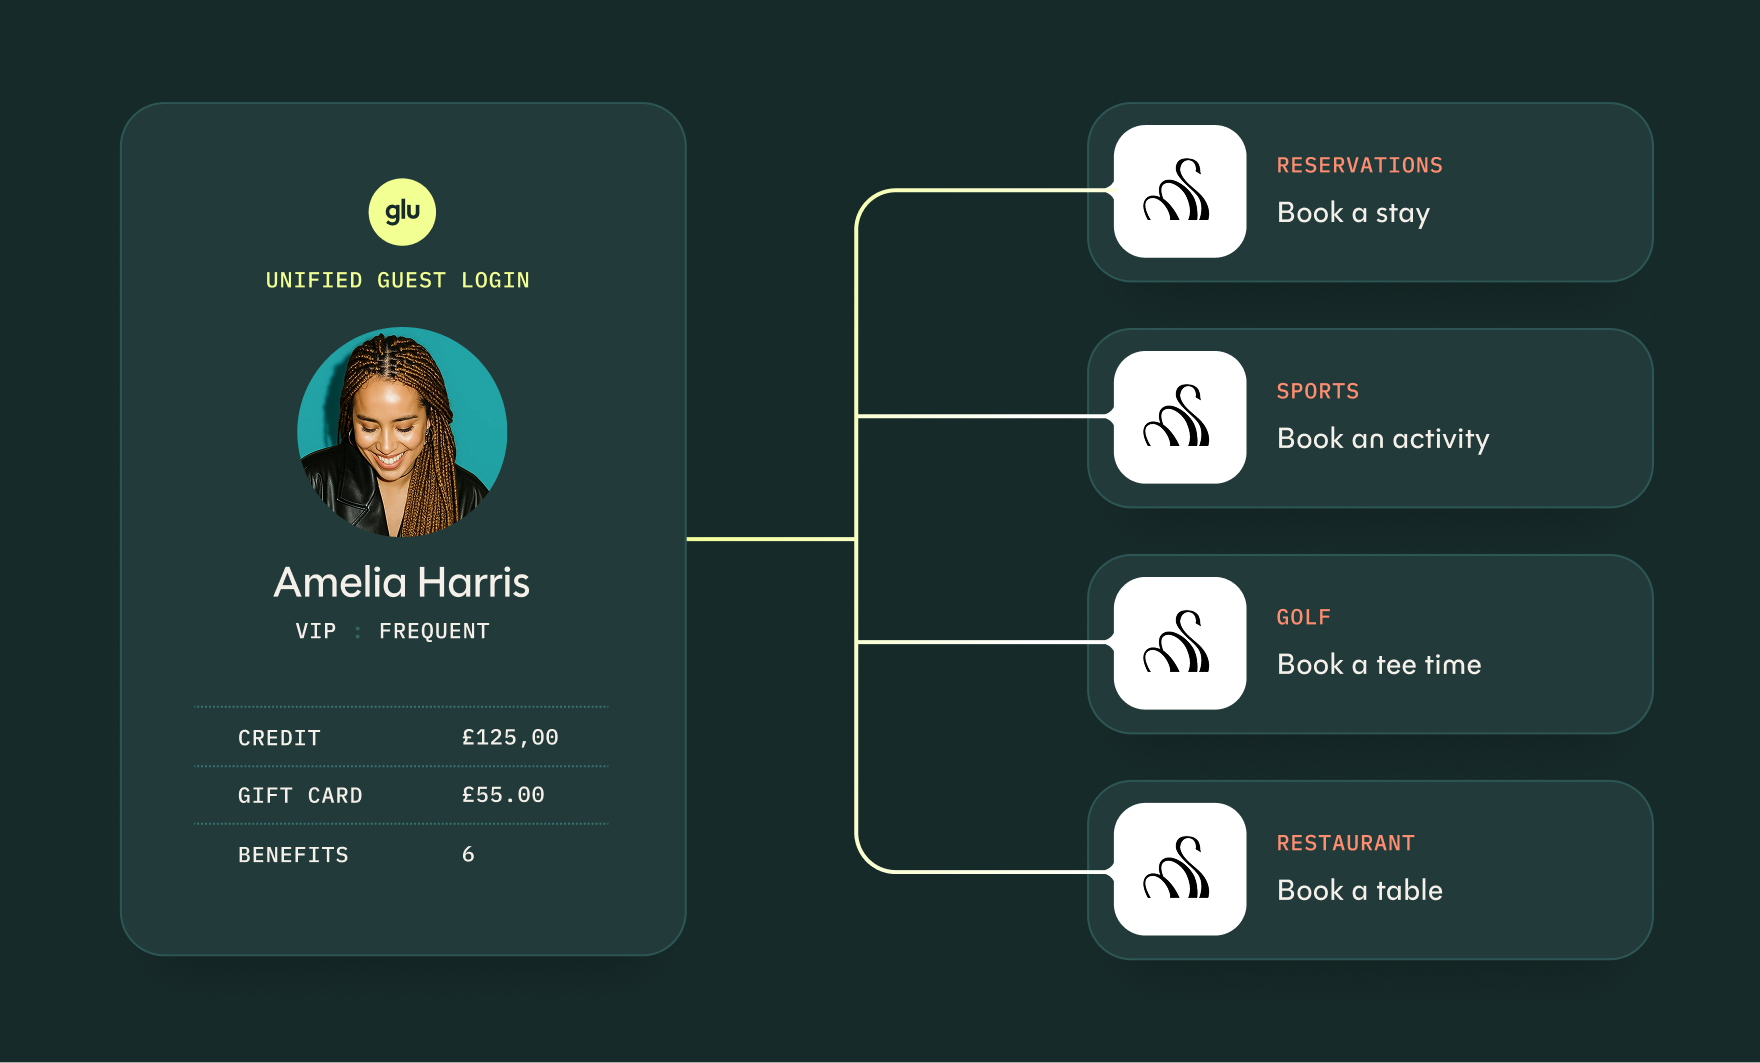Choose Book an activity option

point(1383,439)
